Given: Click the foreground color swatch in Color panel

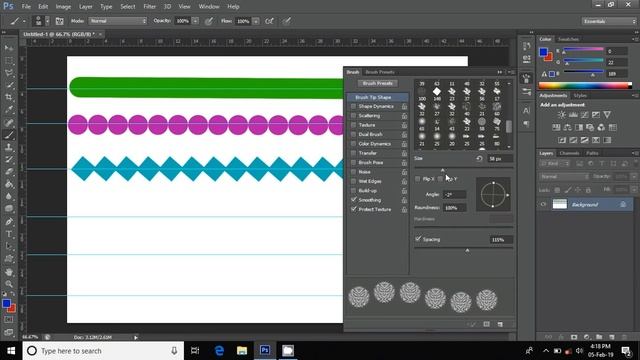Looking at the screenshot, I should click(543, 52).
